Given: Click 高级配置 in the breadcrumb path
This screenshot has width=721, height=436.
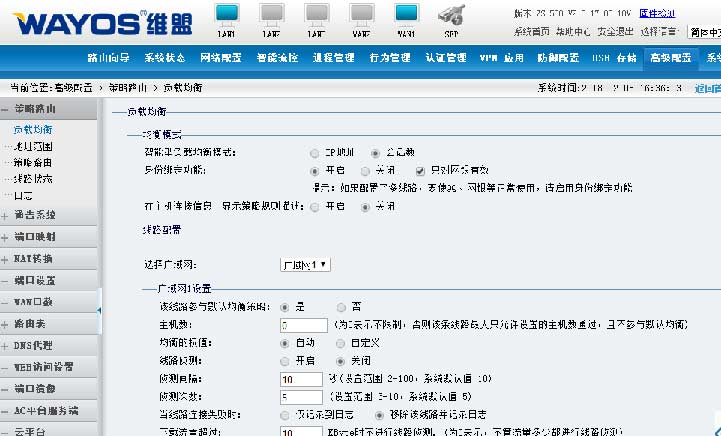Looking at the screenshot, I should 73,87.
